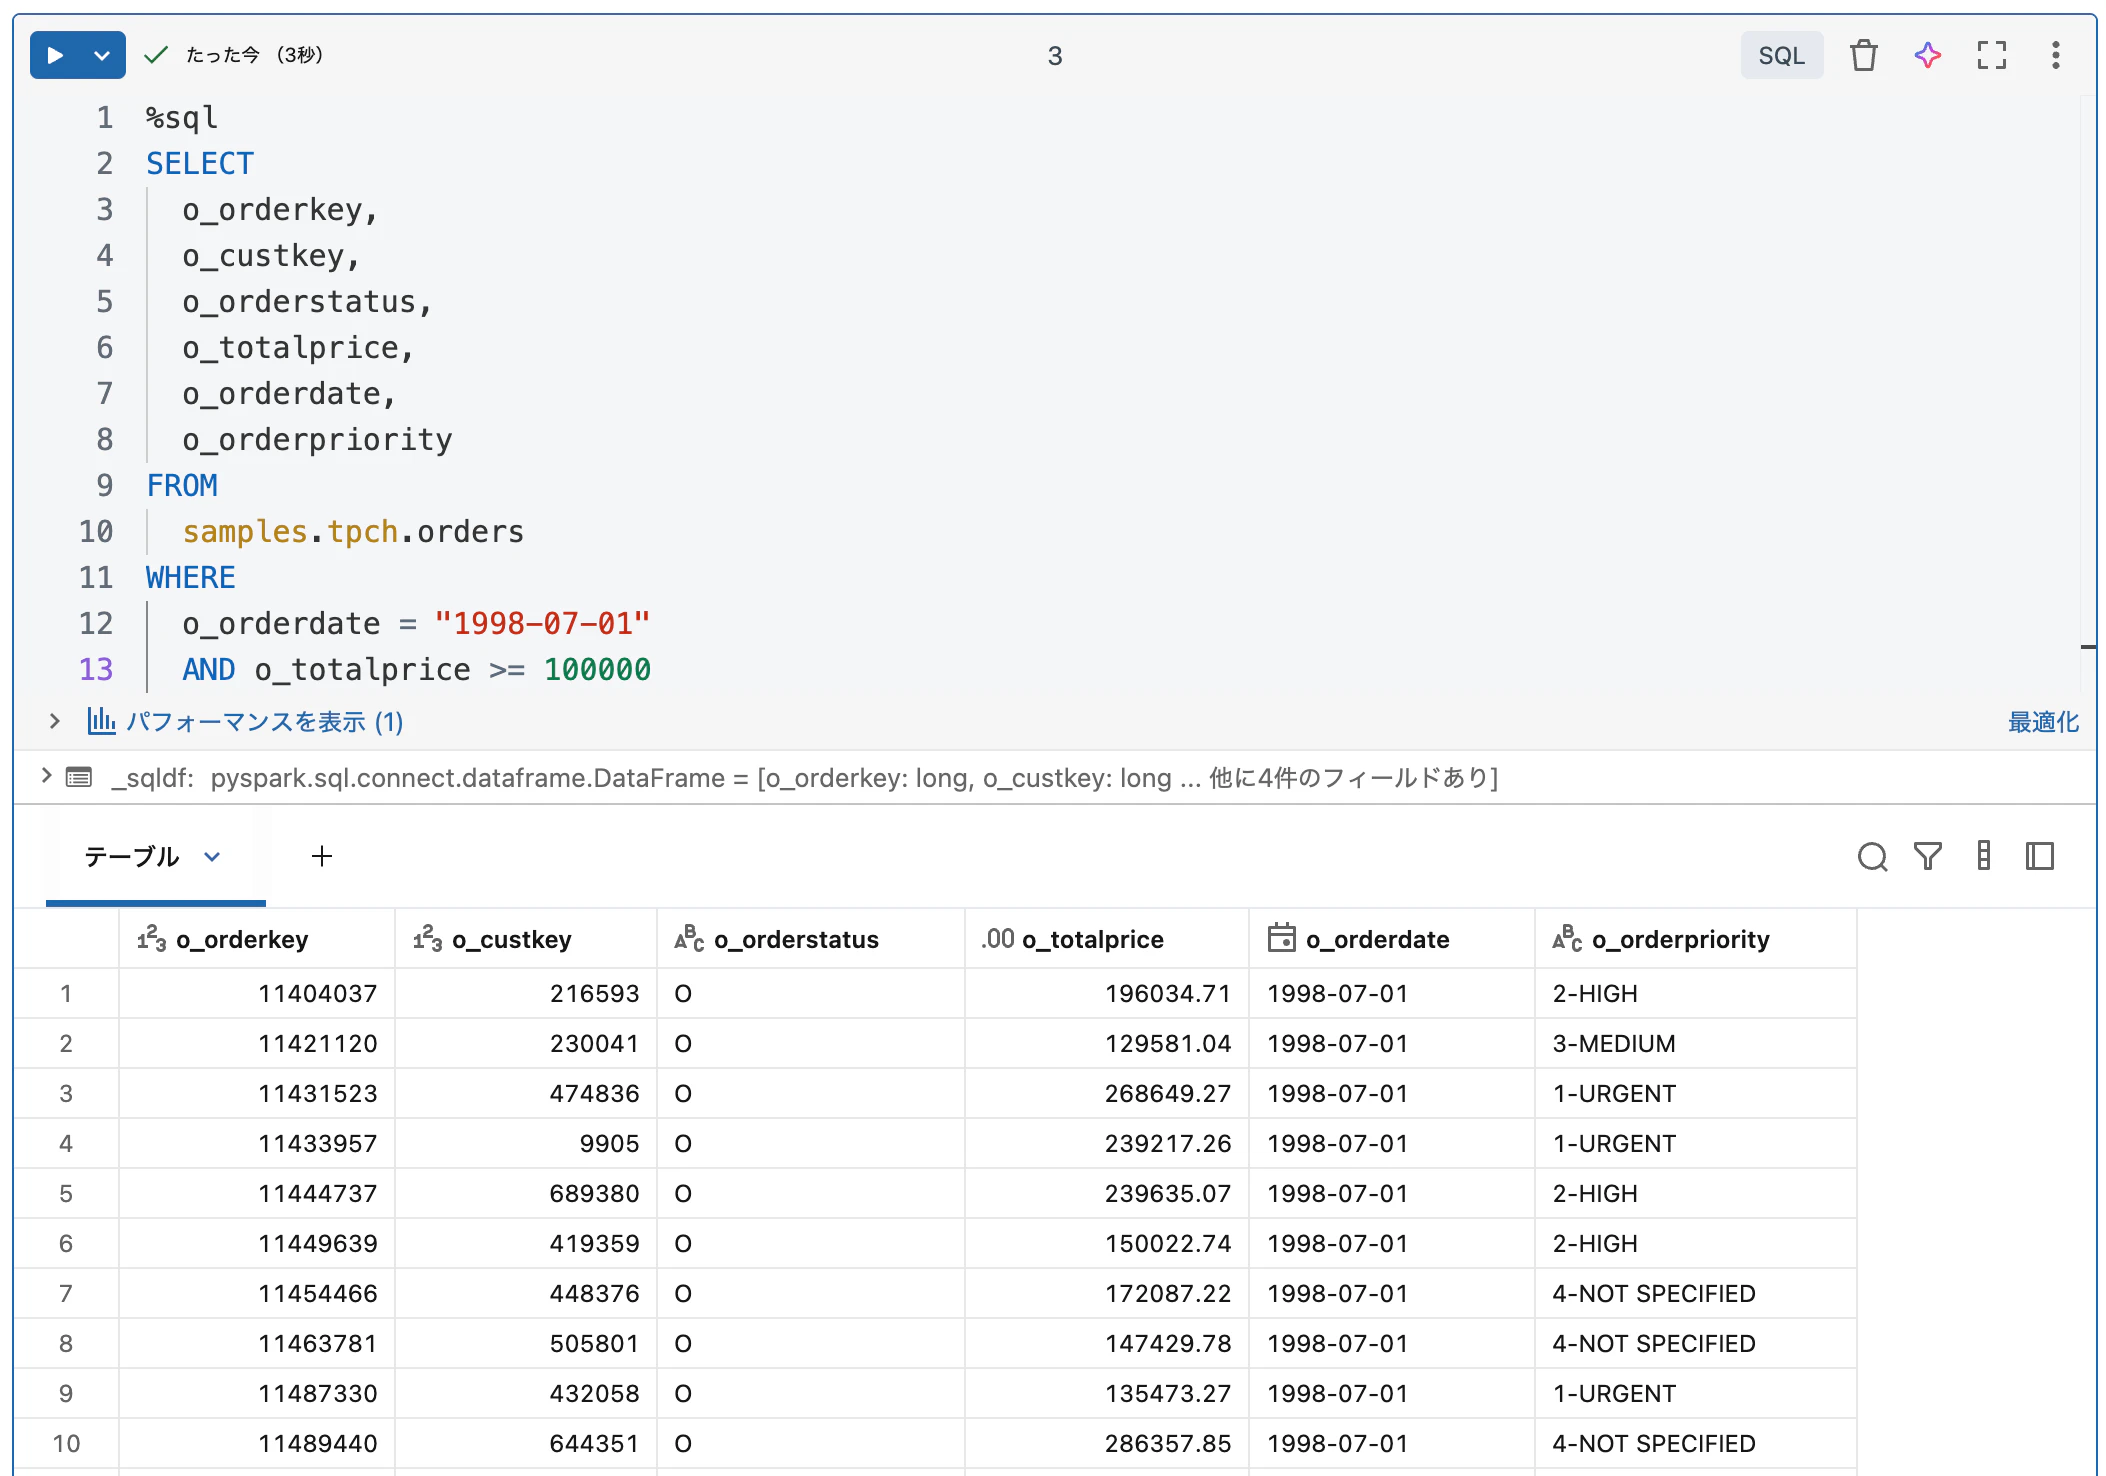Open the results filter
Image resolution: width=2106 pixels, height=1476 pixels.
(1927, 856)
